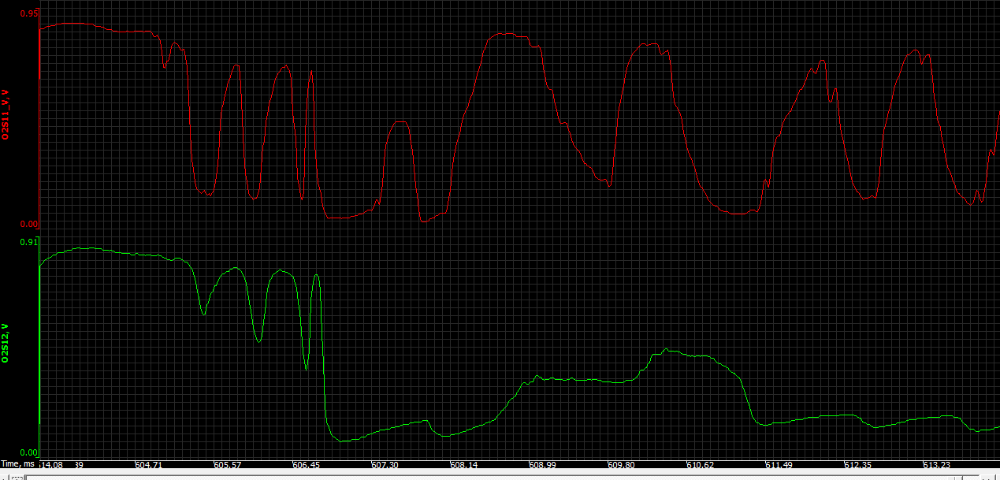Select the 607.30 time marker
This screenshot has width=1000, height=480.
point(385,465)
